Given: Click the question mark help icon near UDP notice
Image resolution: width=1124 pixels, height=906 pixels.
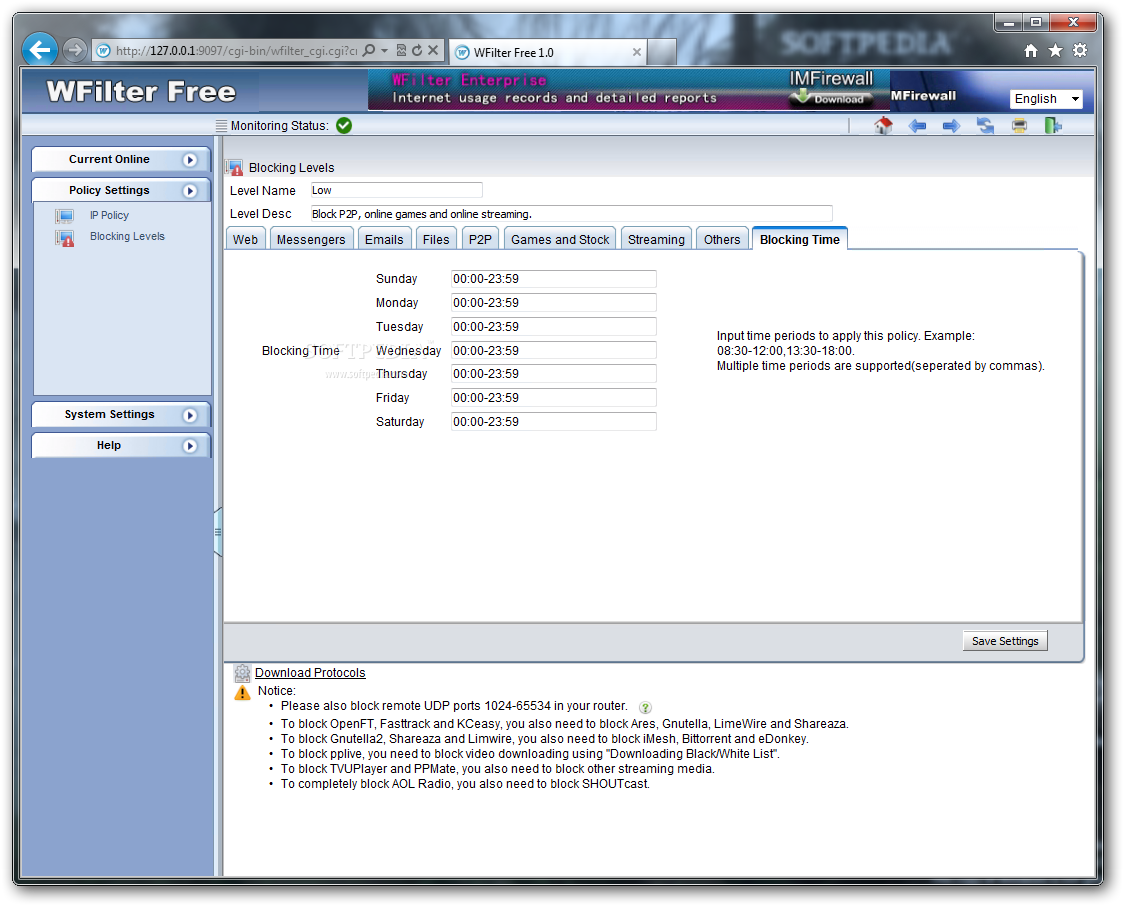Looking at the screenshot, I should click(645, 707).
